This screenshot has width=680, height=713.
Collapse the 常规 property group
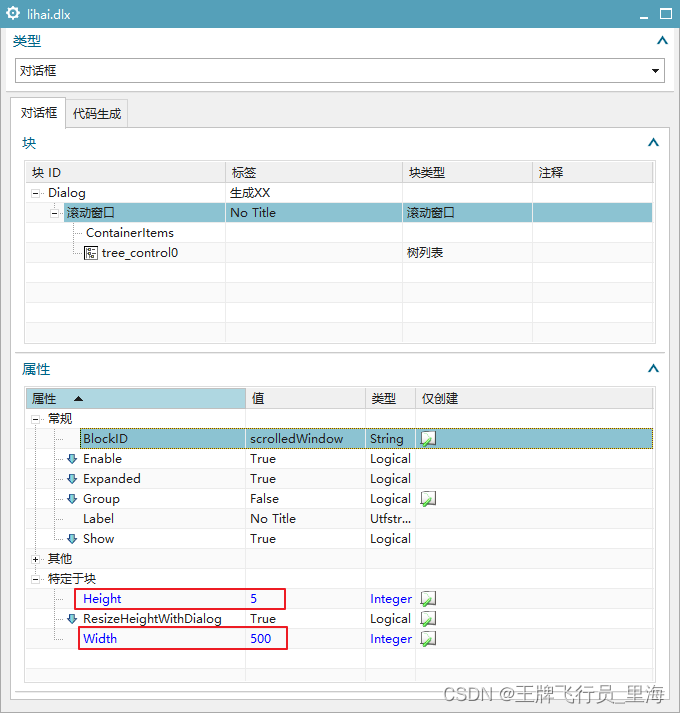click(x=35, y=419)
